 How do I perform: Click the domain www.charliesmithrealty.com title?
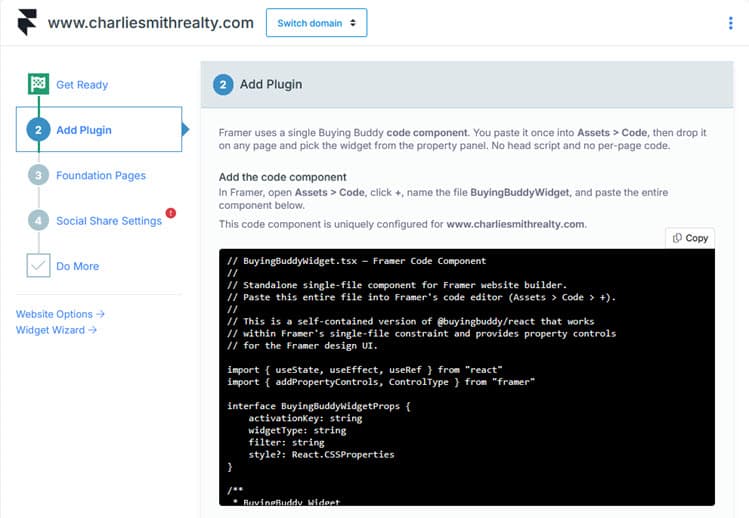pyautogui.click(x=150, y=22)
